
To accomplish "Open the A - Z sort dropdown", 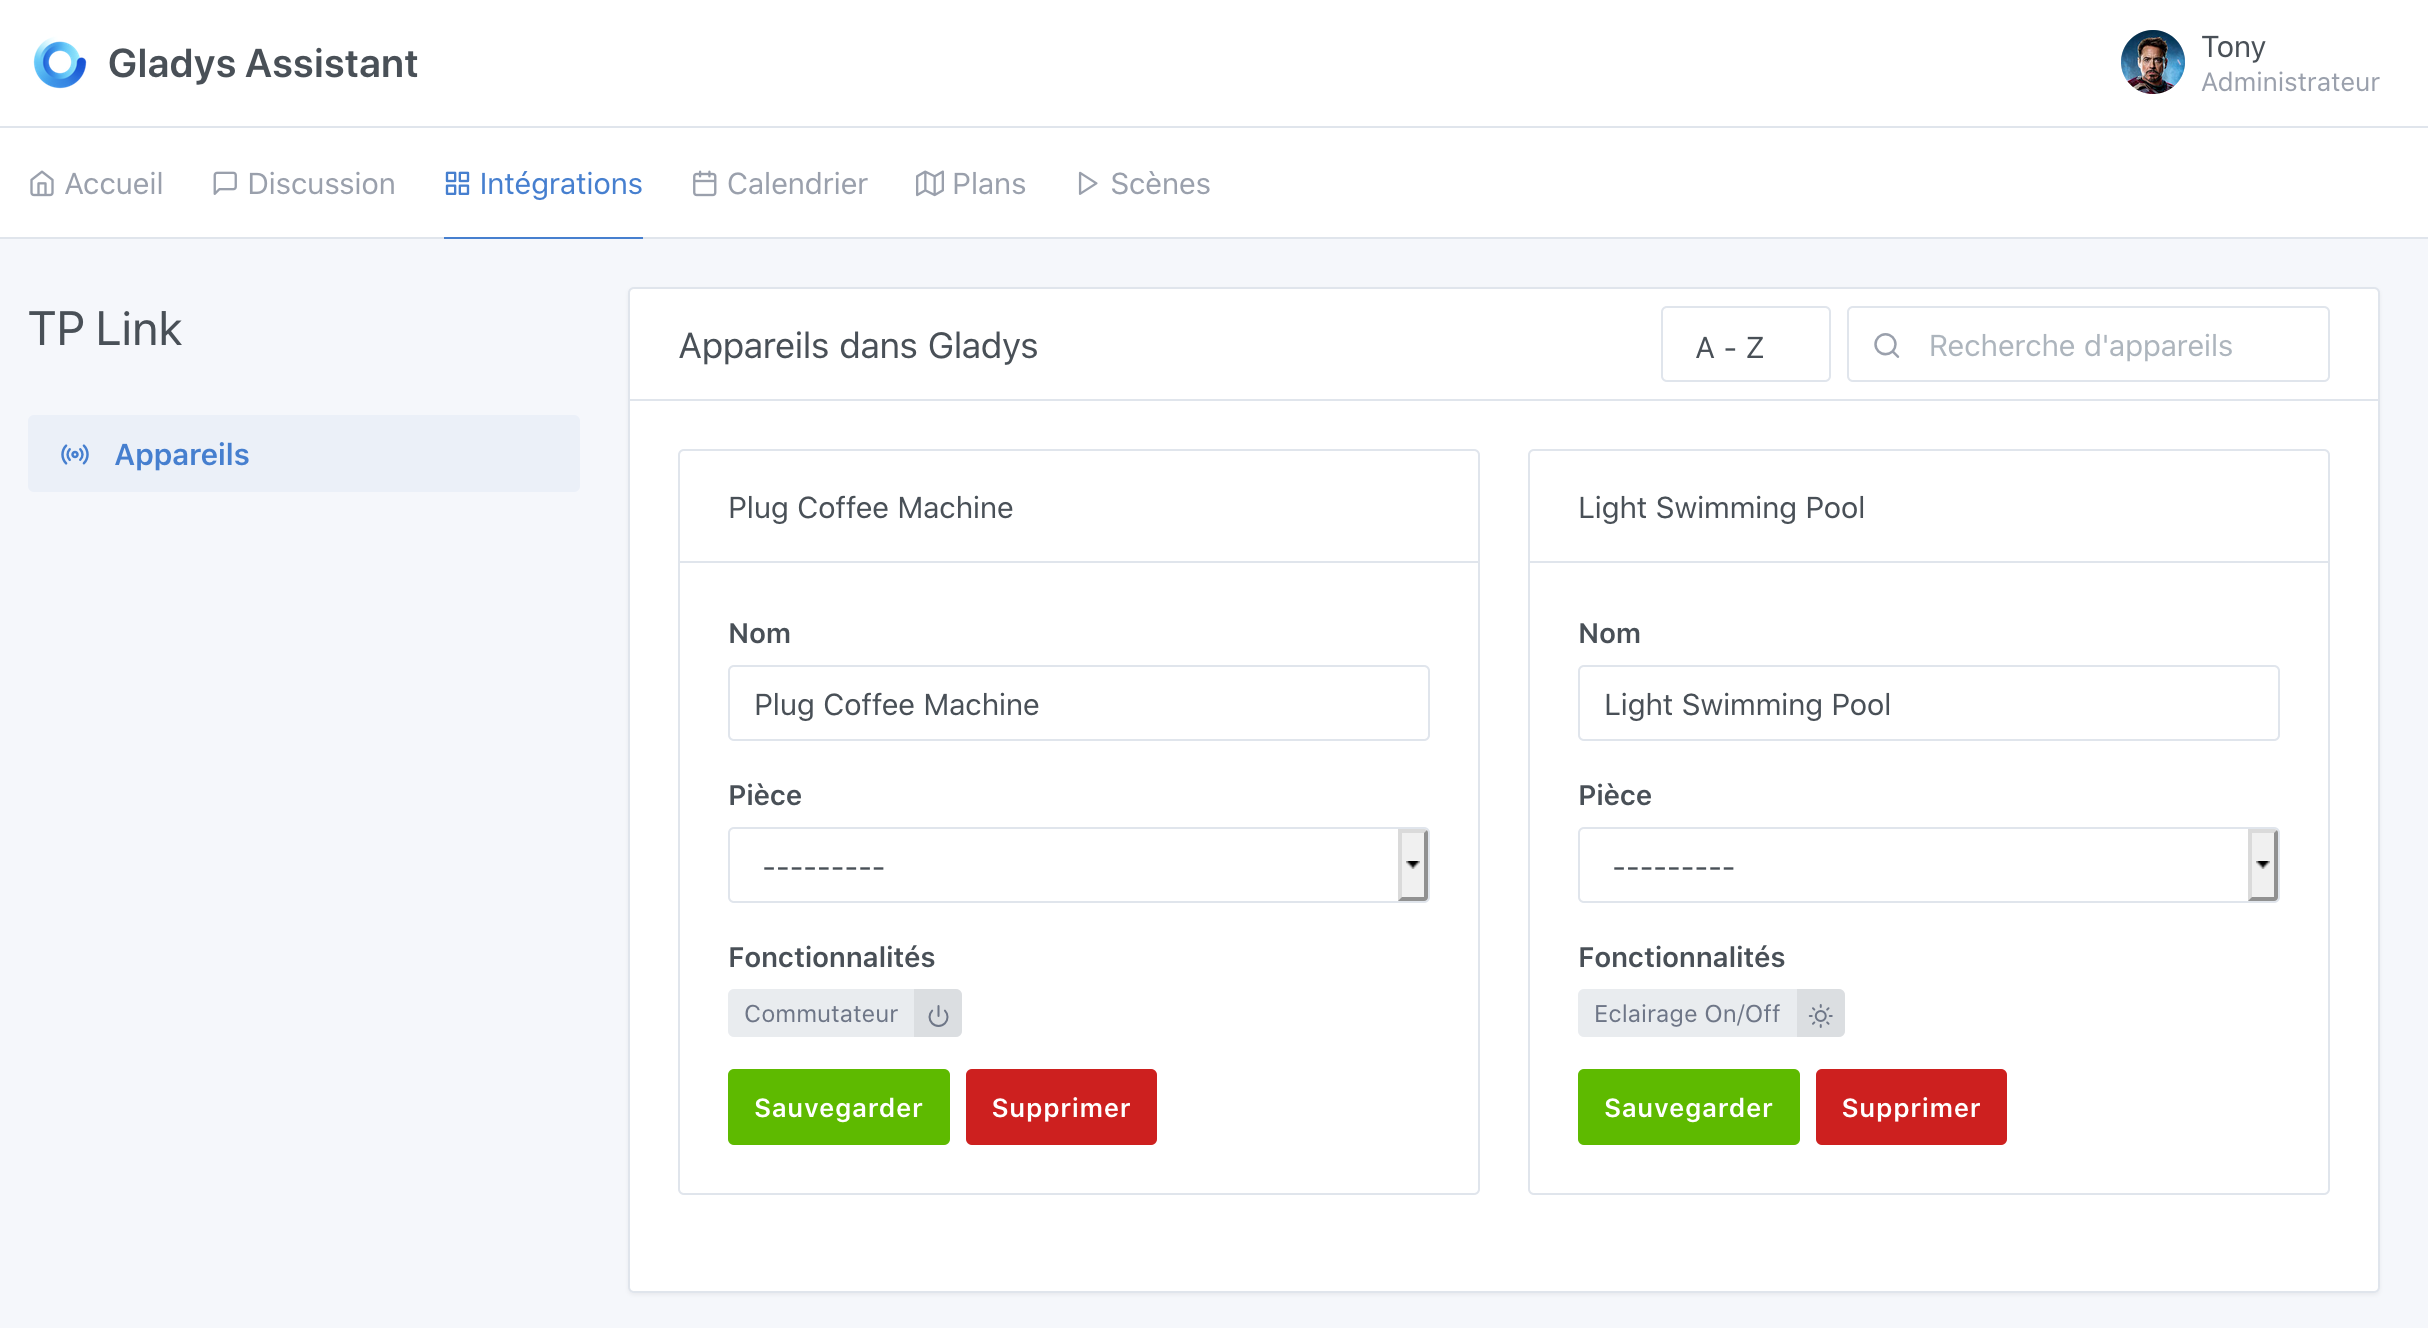I will 1745,346.
